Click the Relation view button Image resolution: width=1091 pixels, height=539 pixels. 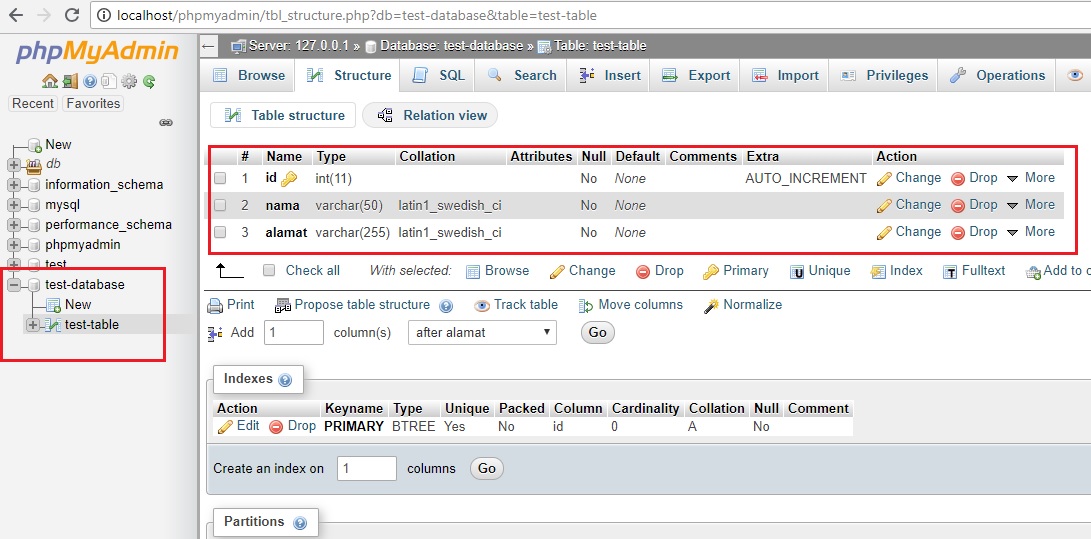pos(431,115)
